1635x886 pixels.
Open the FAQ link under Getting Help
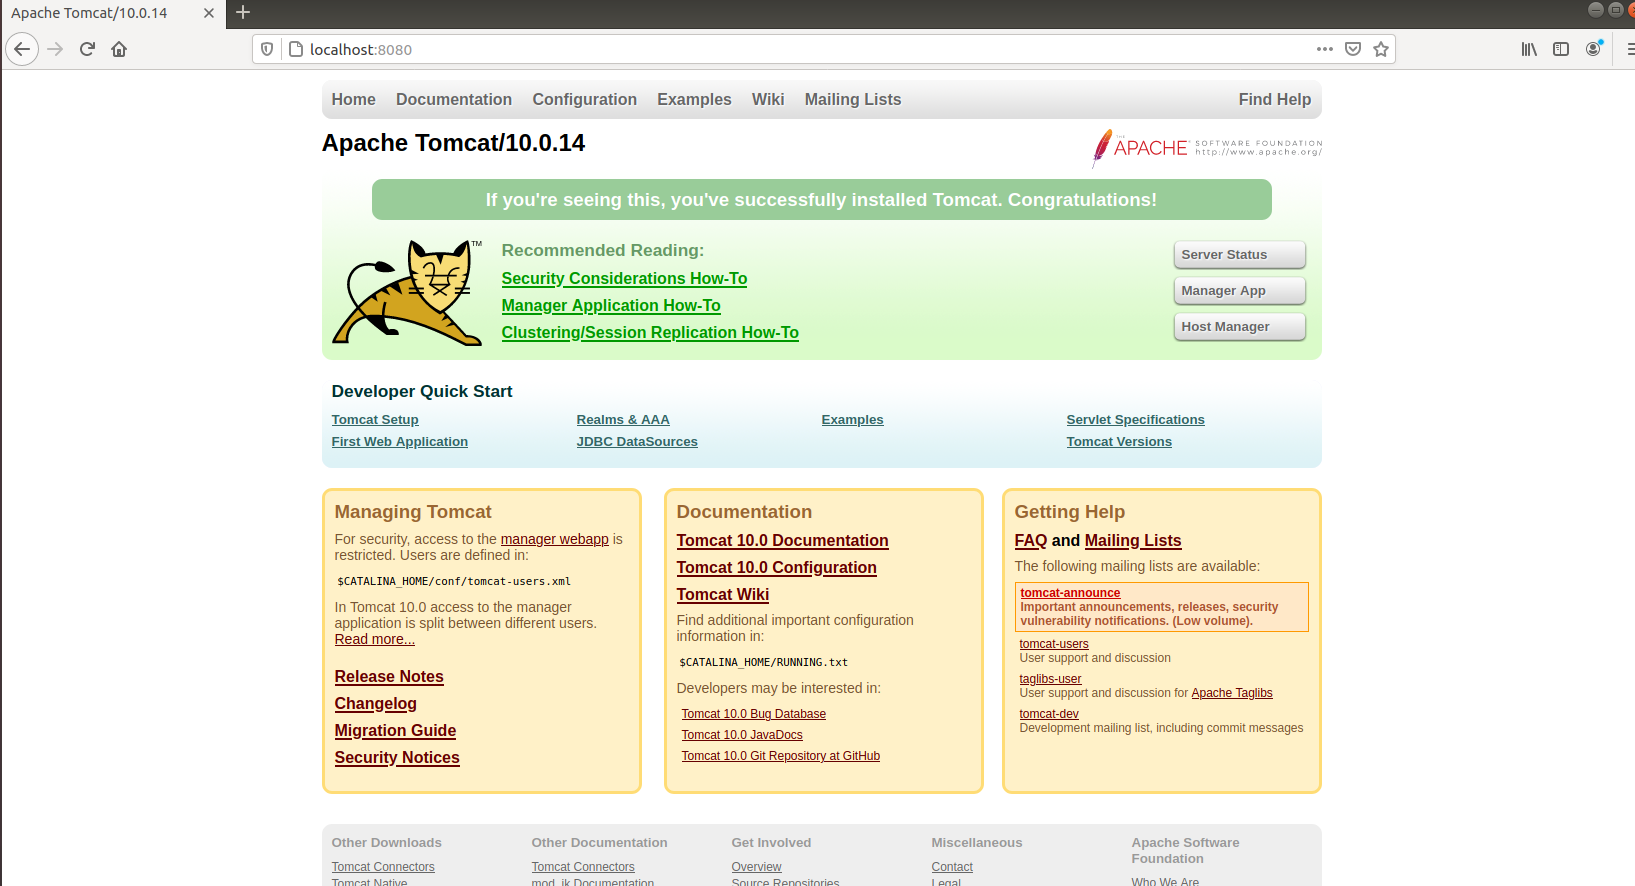(1031, 541)
